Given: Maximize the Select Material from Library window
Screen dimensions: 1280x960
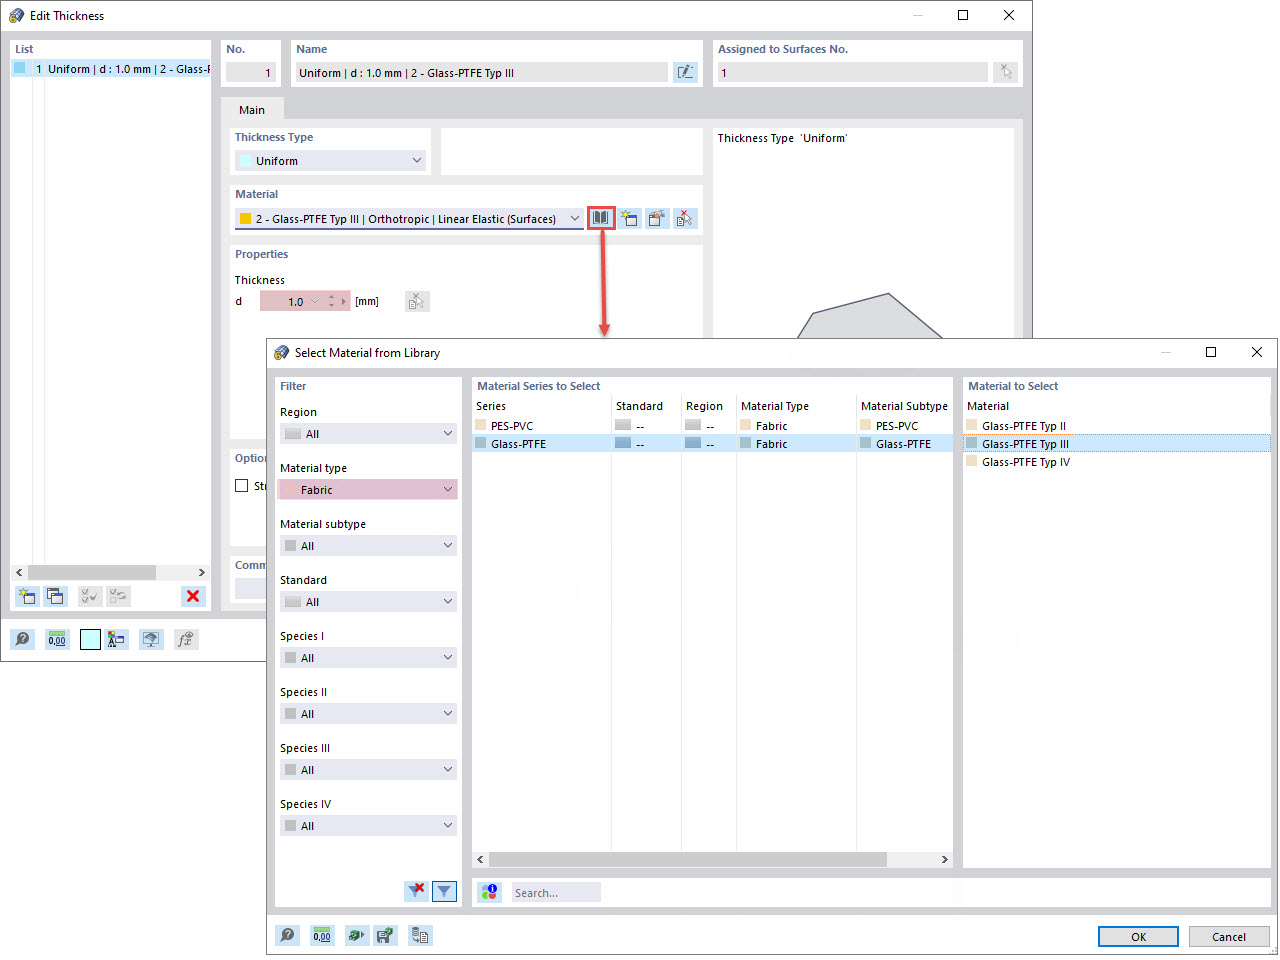Looking at the screenshot, I should coord(1211,352).
